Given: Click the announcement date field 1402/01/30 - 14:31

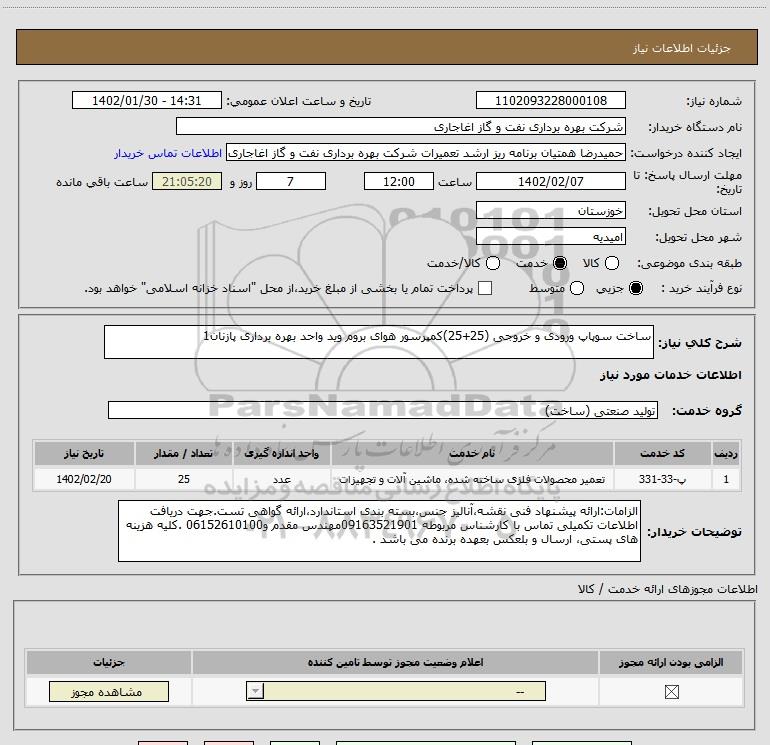Looking at the screenshot, I should [x=147, y=100].
